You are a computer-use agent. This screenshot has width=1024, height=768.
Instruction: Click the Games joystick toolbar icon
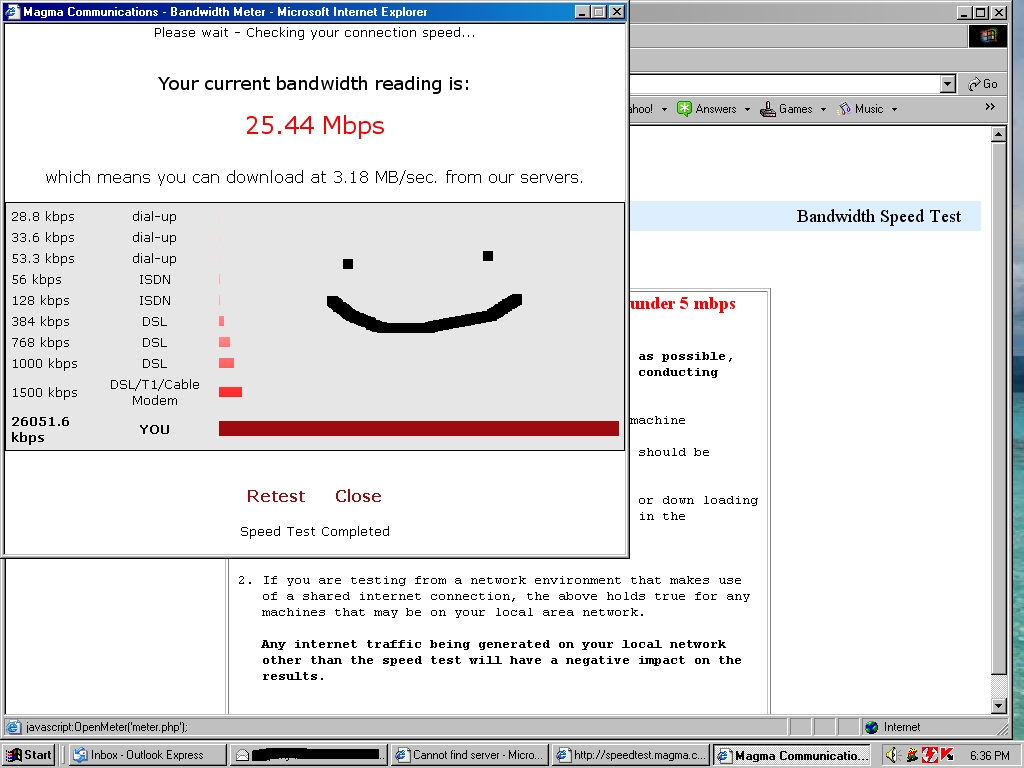pyautogui.click(x=768, y=109)
